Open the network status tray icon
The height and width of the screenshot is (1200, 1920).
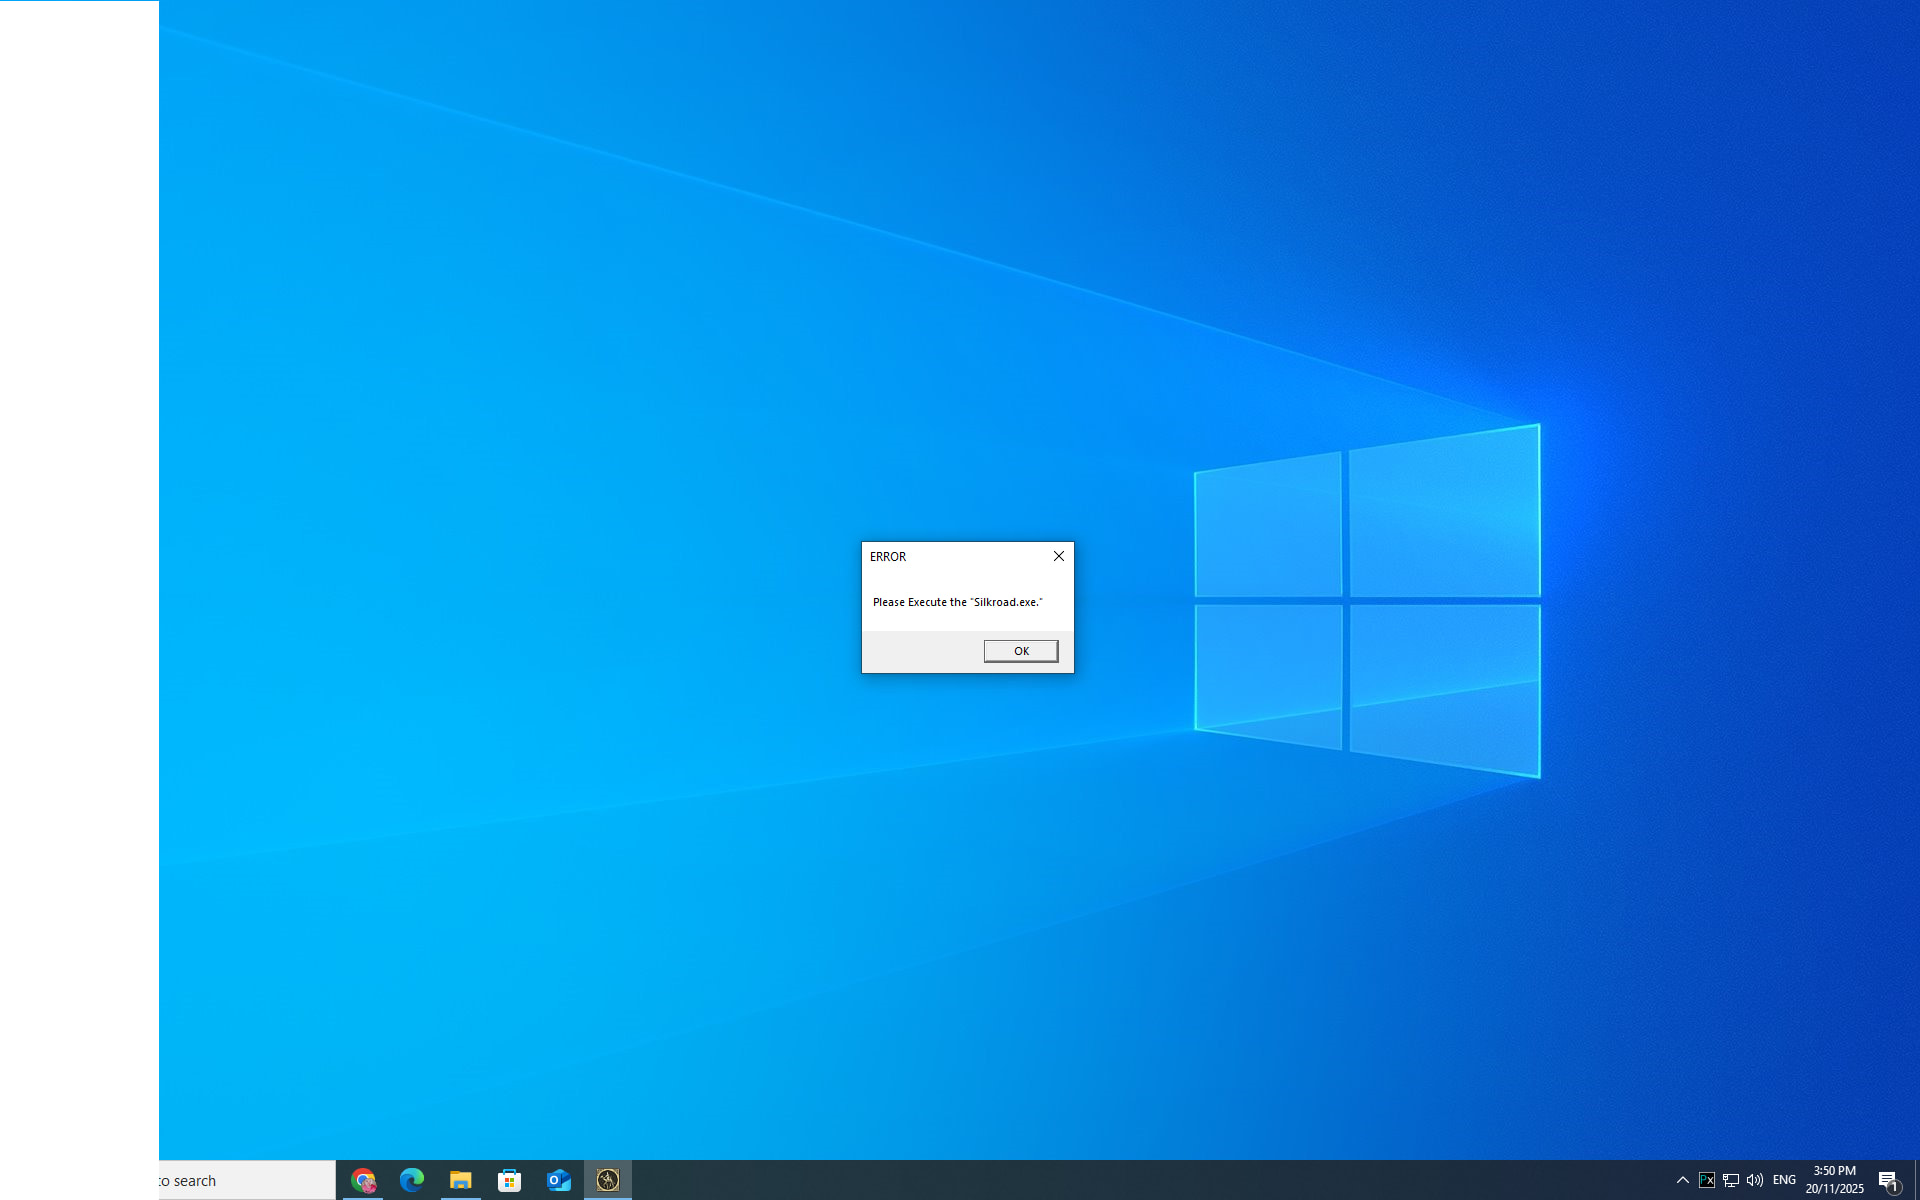(x=1731, y=1180)
